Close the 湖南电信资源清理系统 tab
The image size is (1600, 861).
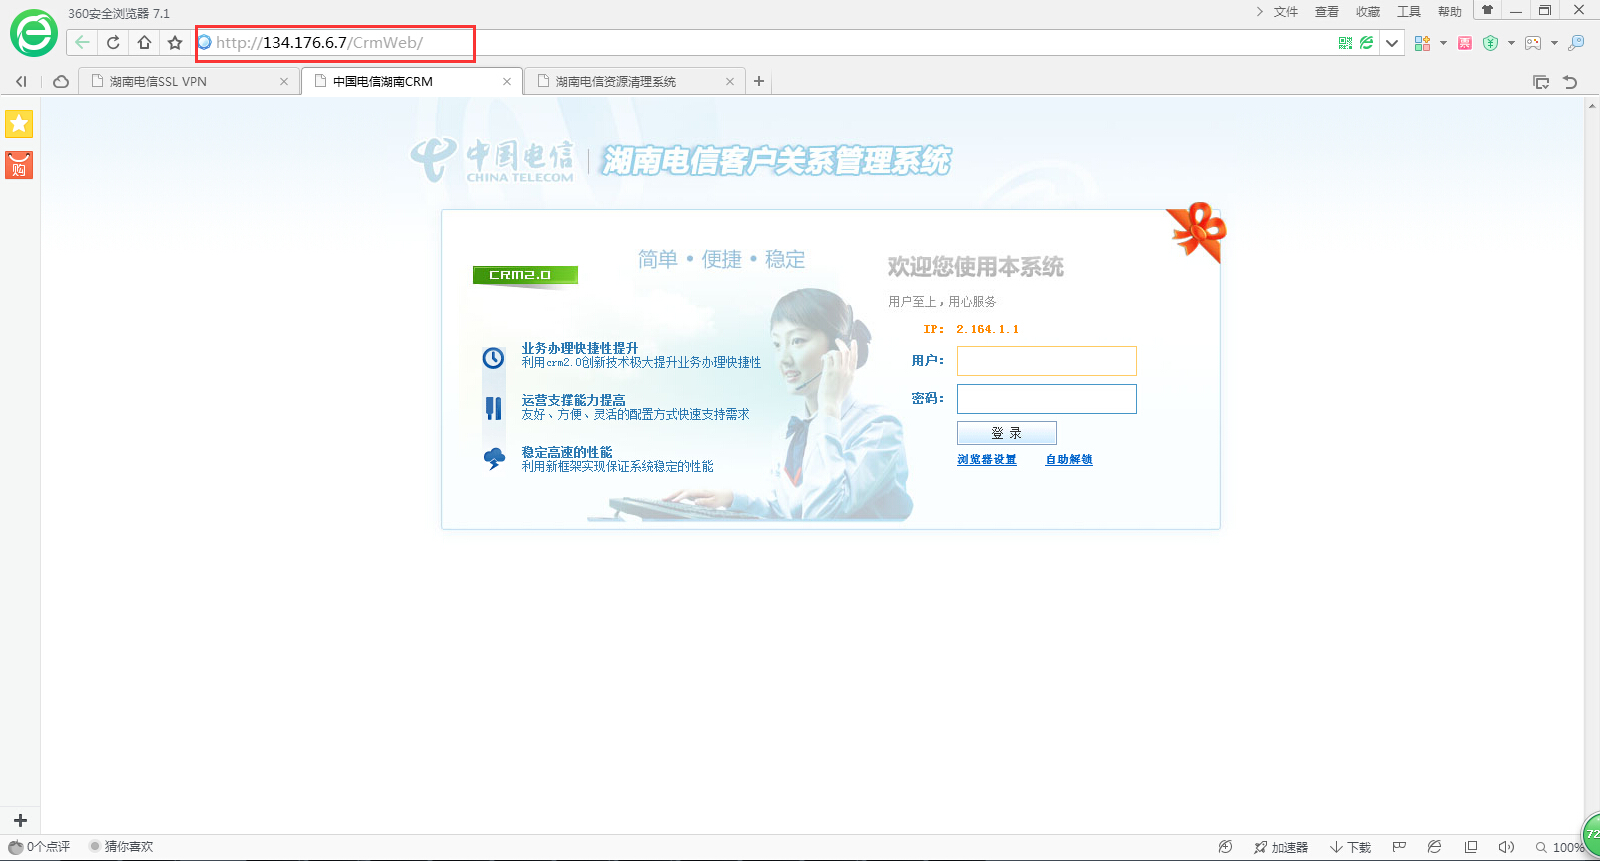[x=730, y=82]
